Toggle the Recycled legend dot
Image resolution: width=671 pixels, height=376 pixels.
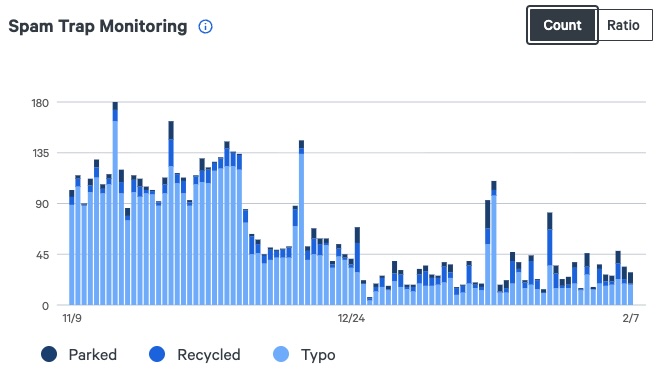click(157, 354)
